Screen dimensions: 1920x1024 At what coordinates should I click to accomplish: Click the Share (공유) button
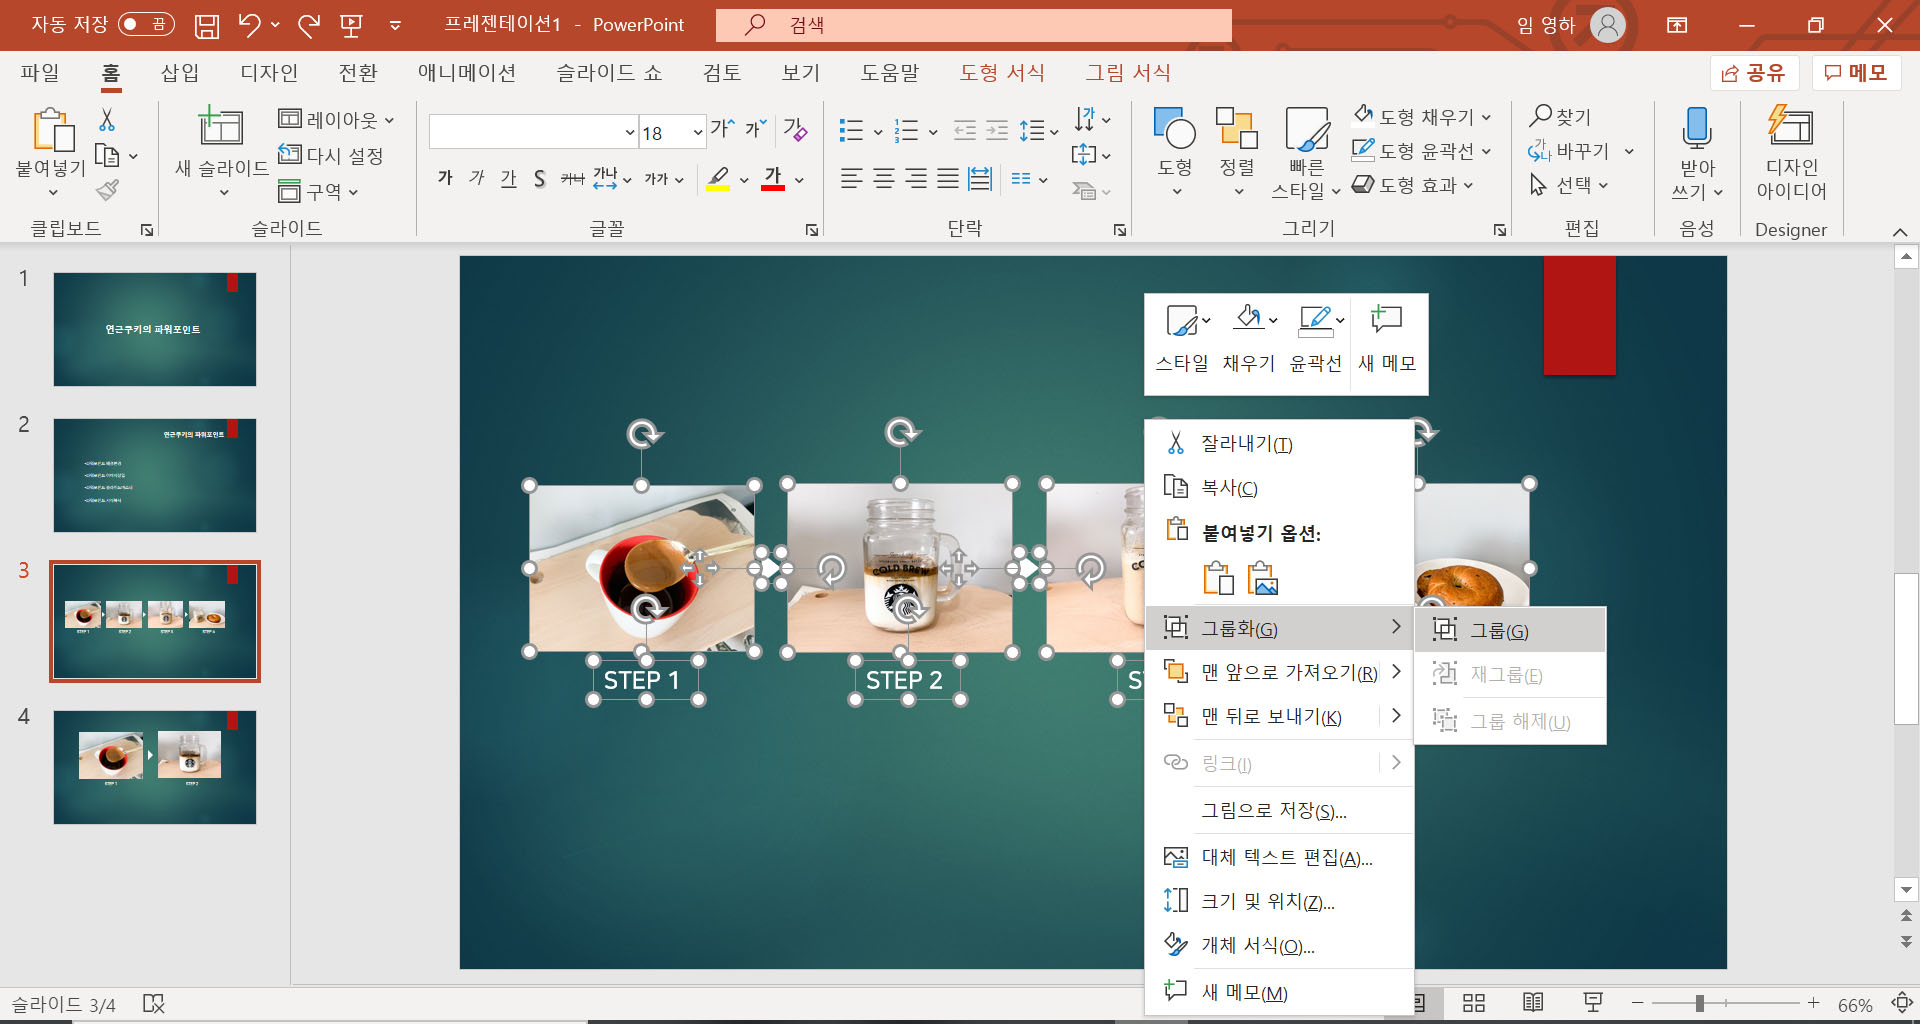click(x=1754, y=72)
